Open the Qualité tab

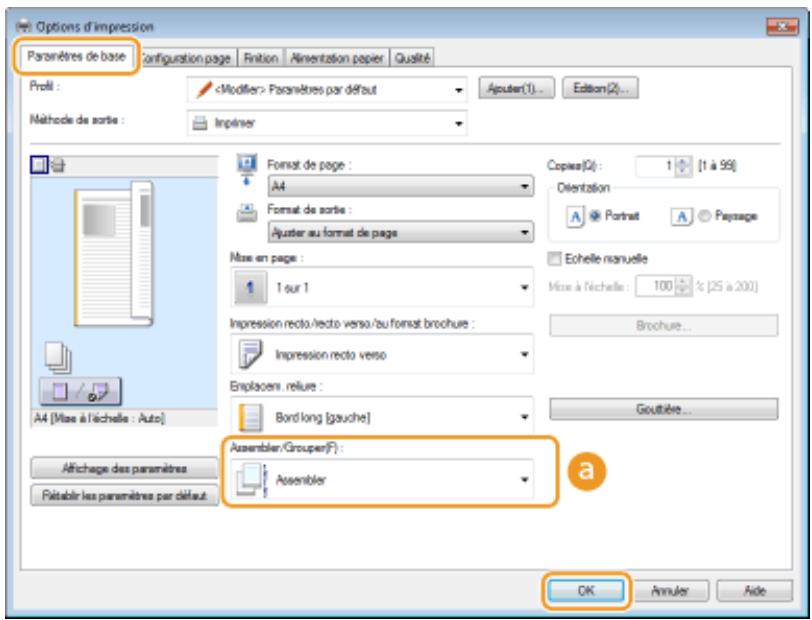(412, 58)
